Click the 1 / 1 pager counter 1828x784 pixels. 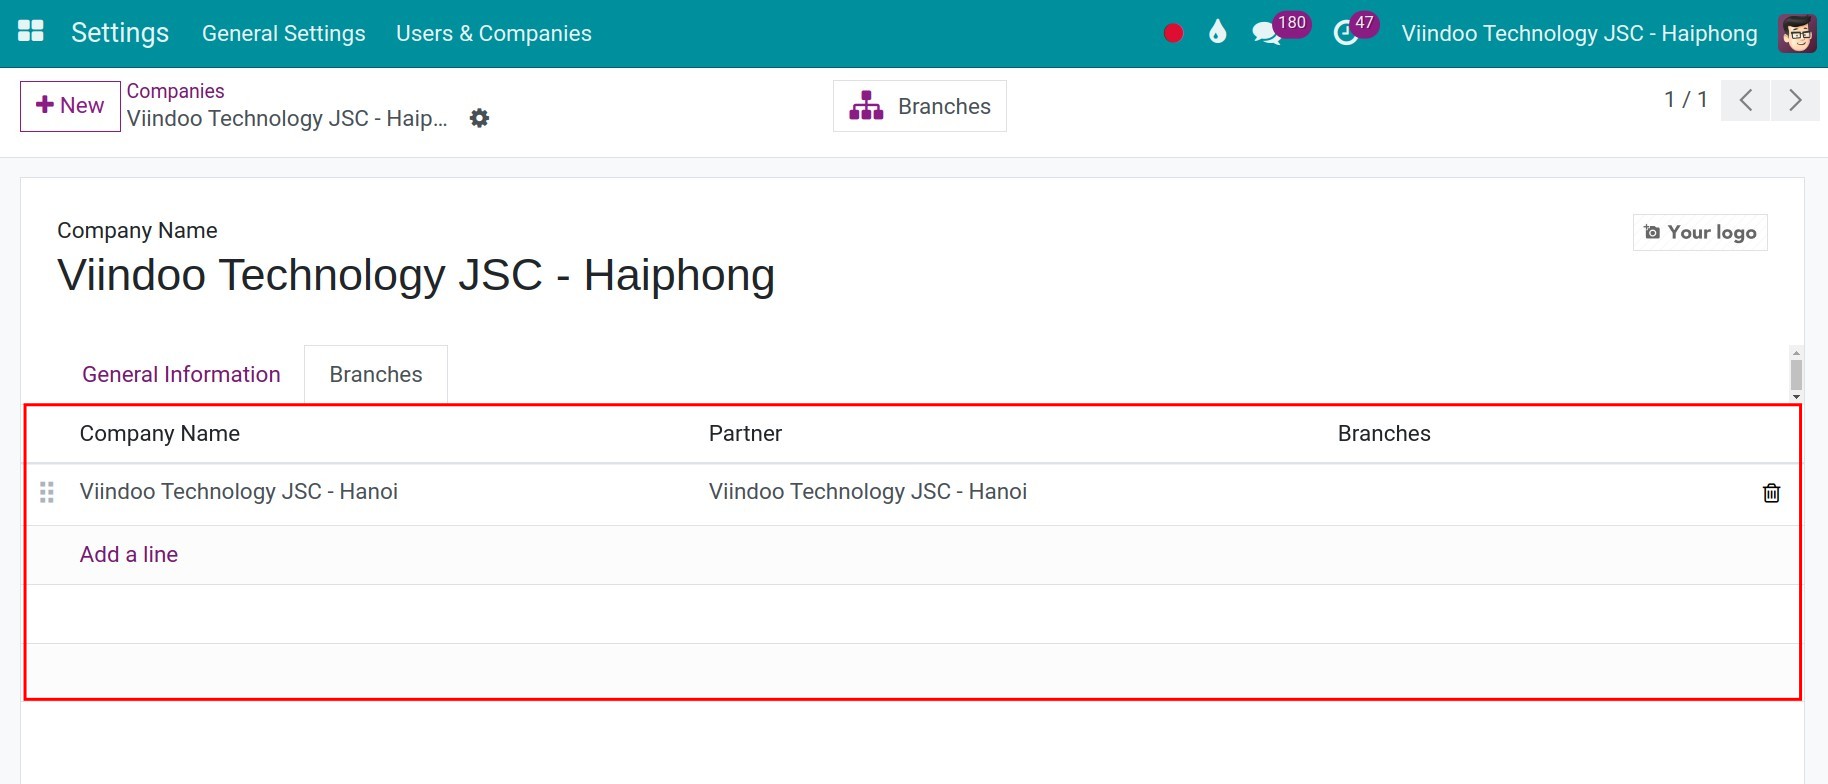pos(1685,100)
